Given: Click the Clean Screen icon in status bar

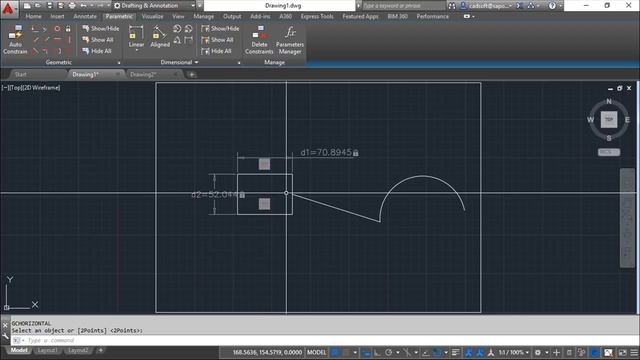Looking at the screenshot, I should tap(622, 352).
